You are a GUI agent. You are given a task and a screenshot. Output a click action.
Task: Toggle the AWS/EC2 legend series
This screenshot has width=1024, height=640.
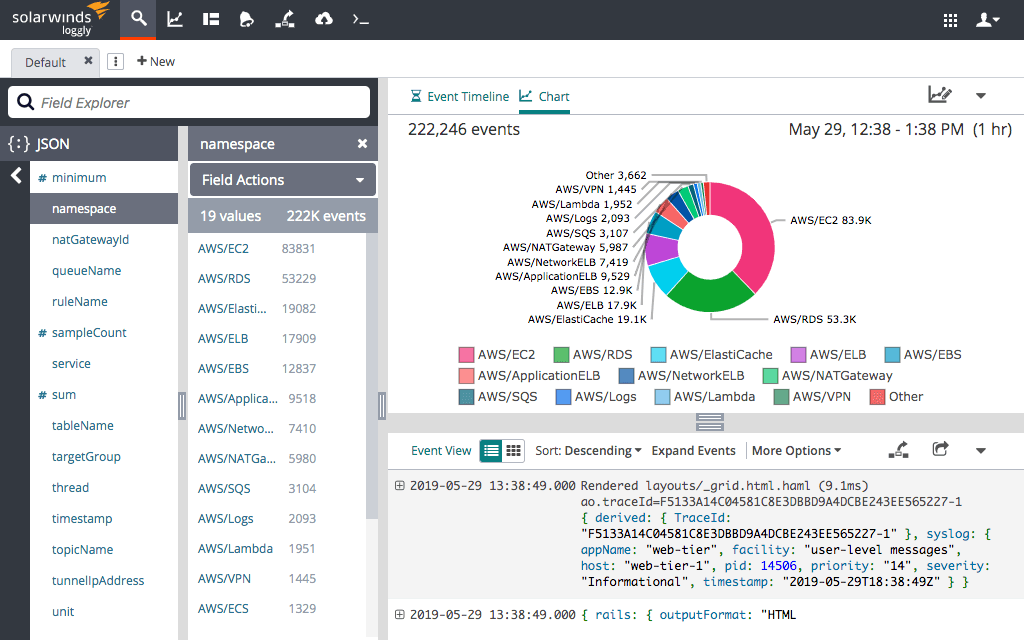[497, 354]
